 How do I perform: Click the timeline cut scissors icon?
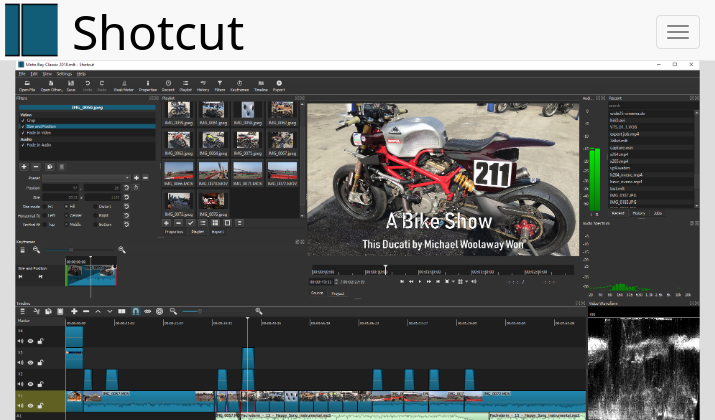click(x=36, y=311)
